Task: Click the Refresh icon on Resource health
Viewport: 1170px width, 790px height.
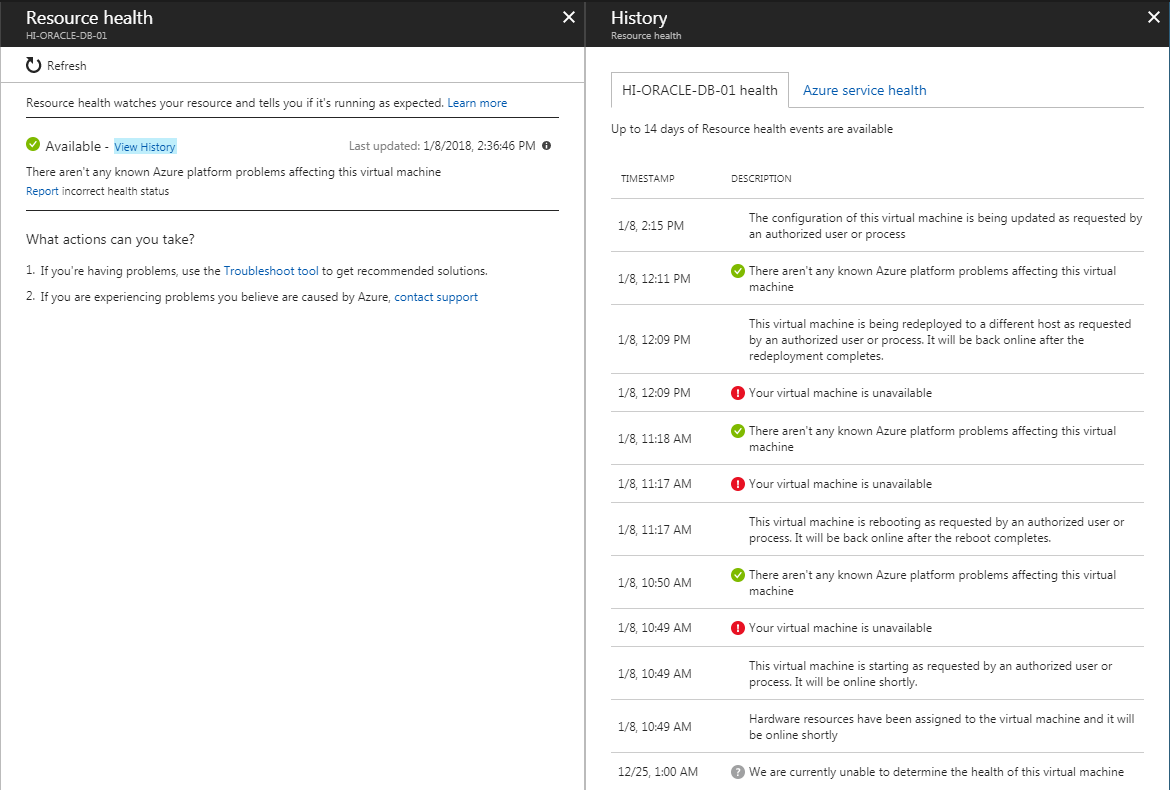Action: click(x=33, y=64)
